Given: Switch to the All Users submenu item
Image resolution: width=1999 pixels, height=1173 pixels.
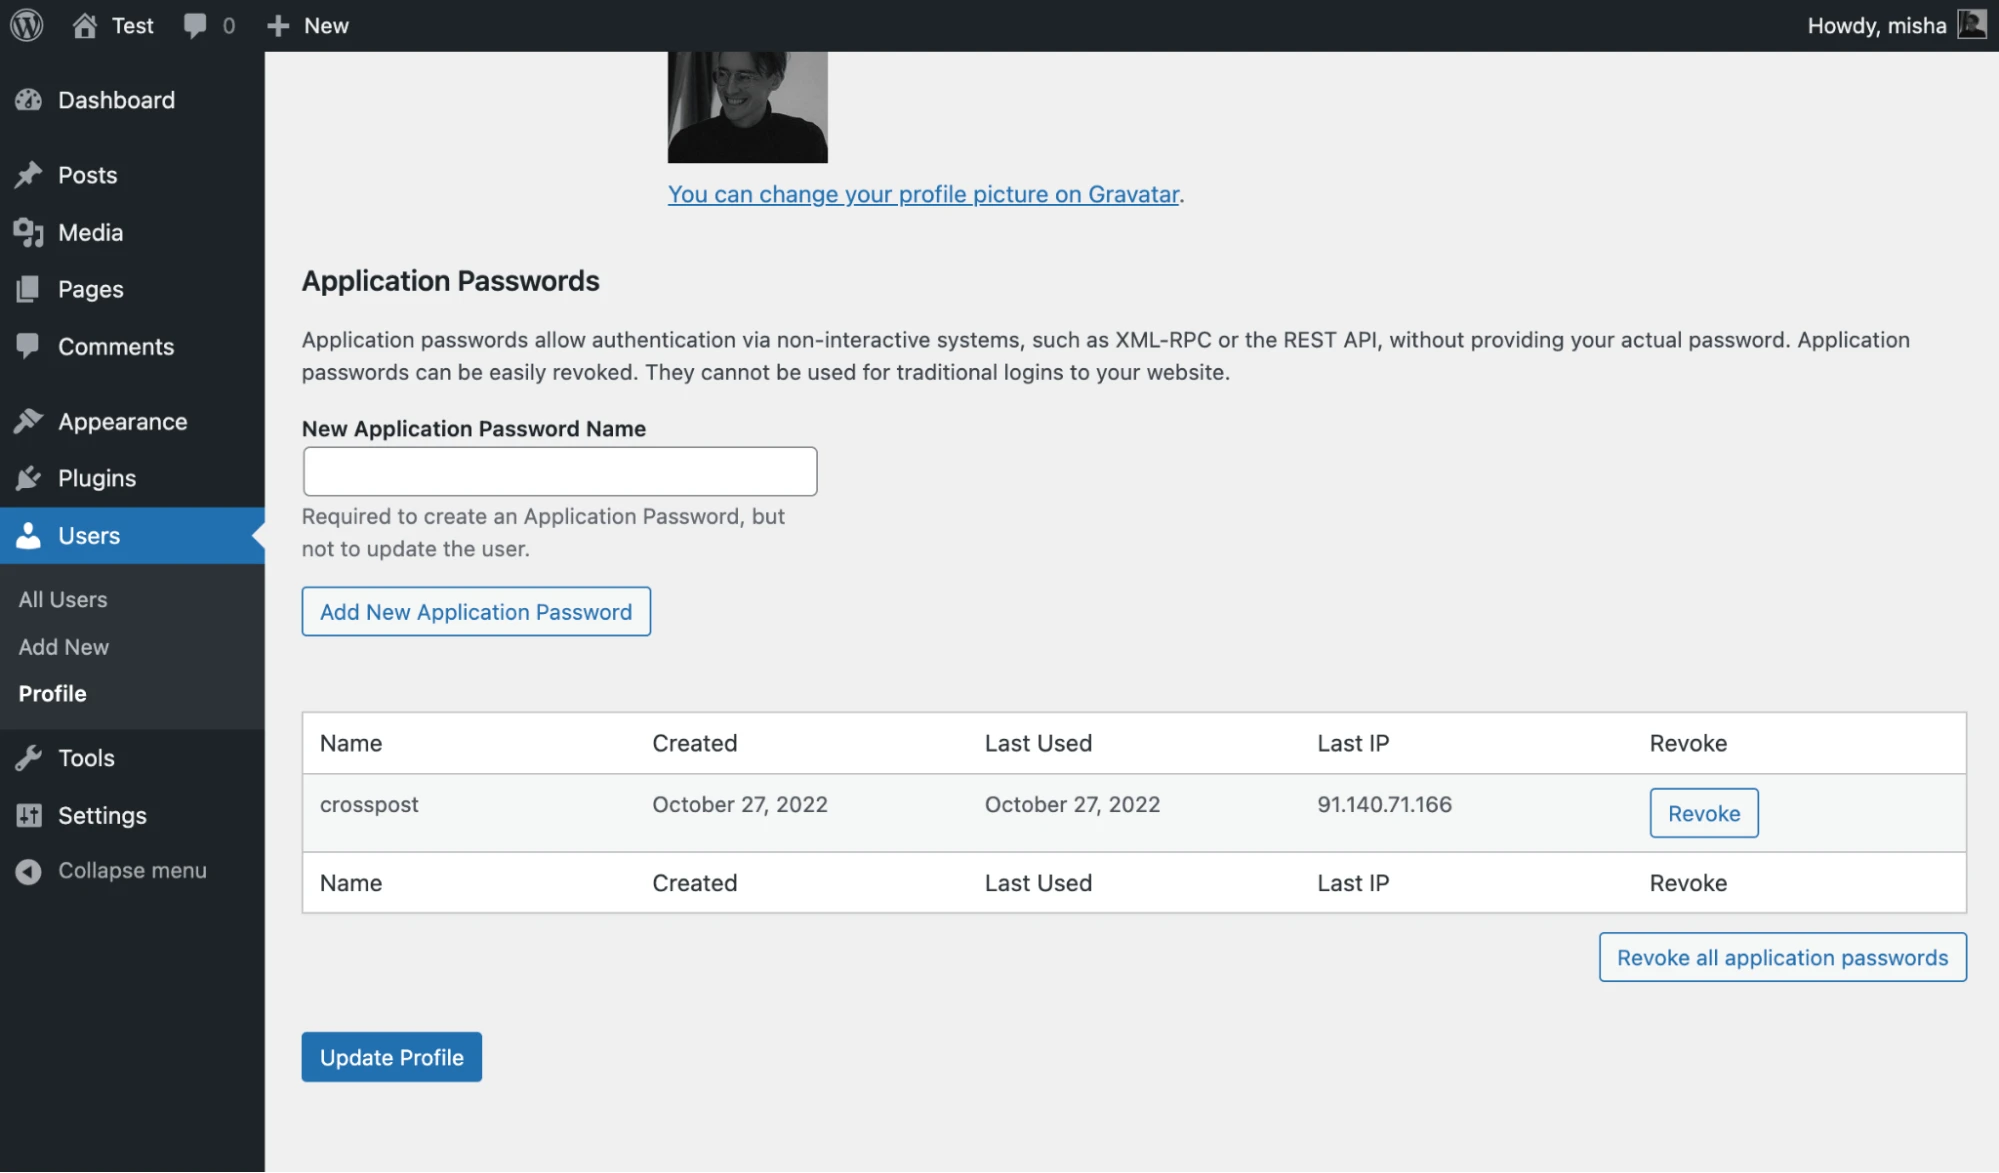Looking at the screenshot, I should click(62, 599).
